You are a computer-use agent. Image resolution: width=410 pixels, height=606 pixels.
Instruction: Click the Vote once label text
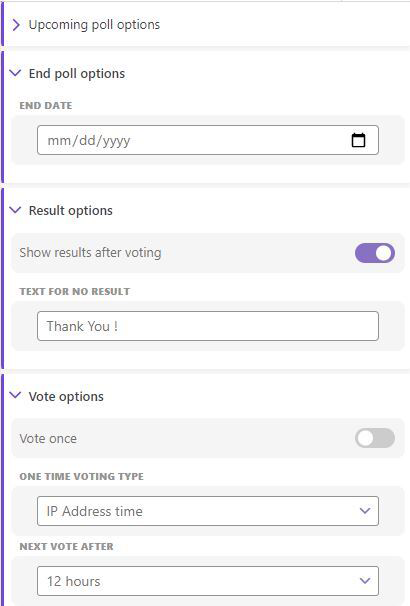(x=48, y=438)
